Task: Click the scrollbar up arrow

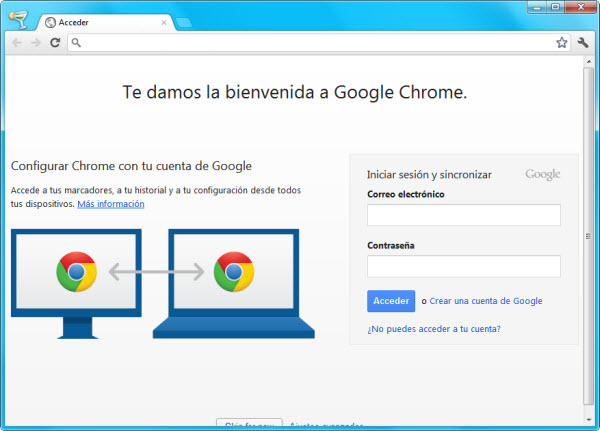Action: [589, 61]
